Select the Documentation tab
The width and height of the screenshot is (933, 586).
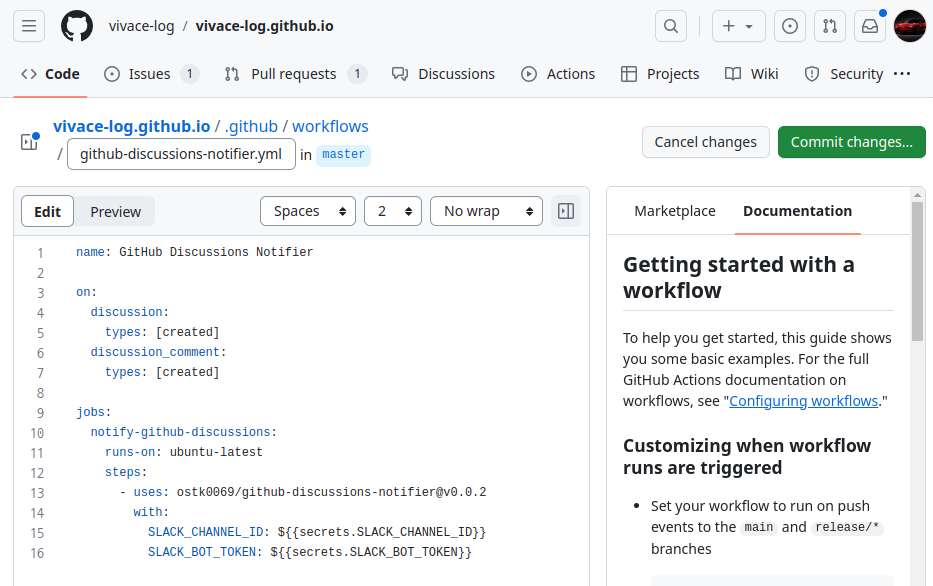pos(797,211)
